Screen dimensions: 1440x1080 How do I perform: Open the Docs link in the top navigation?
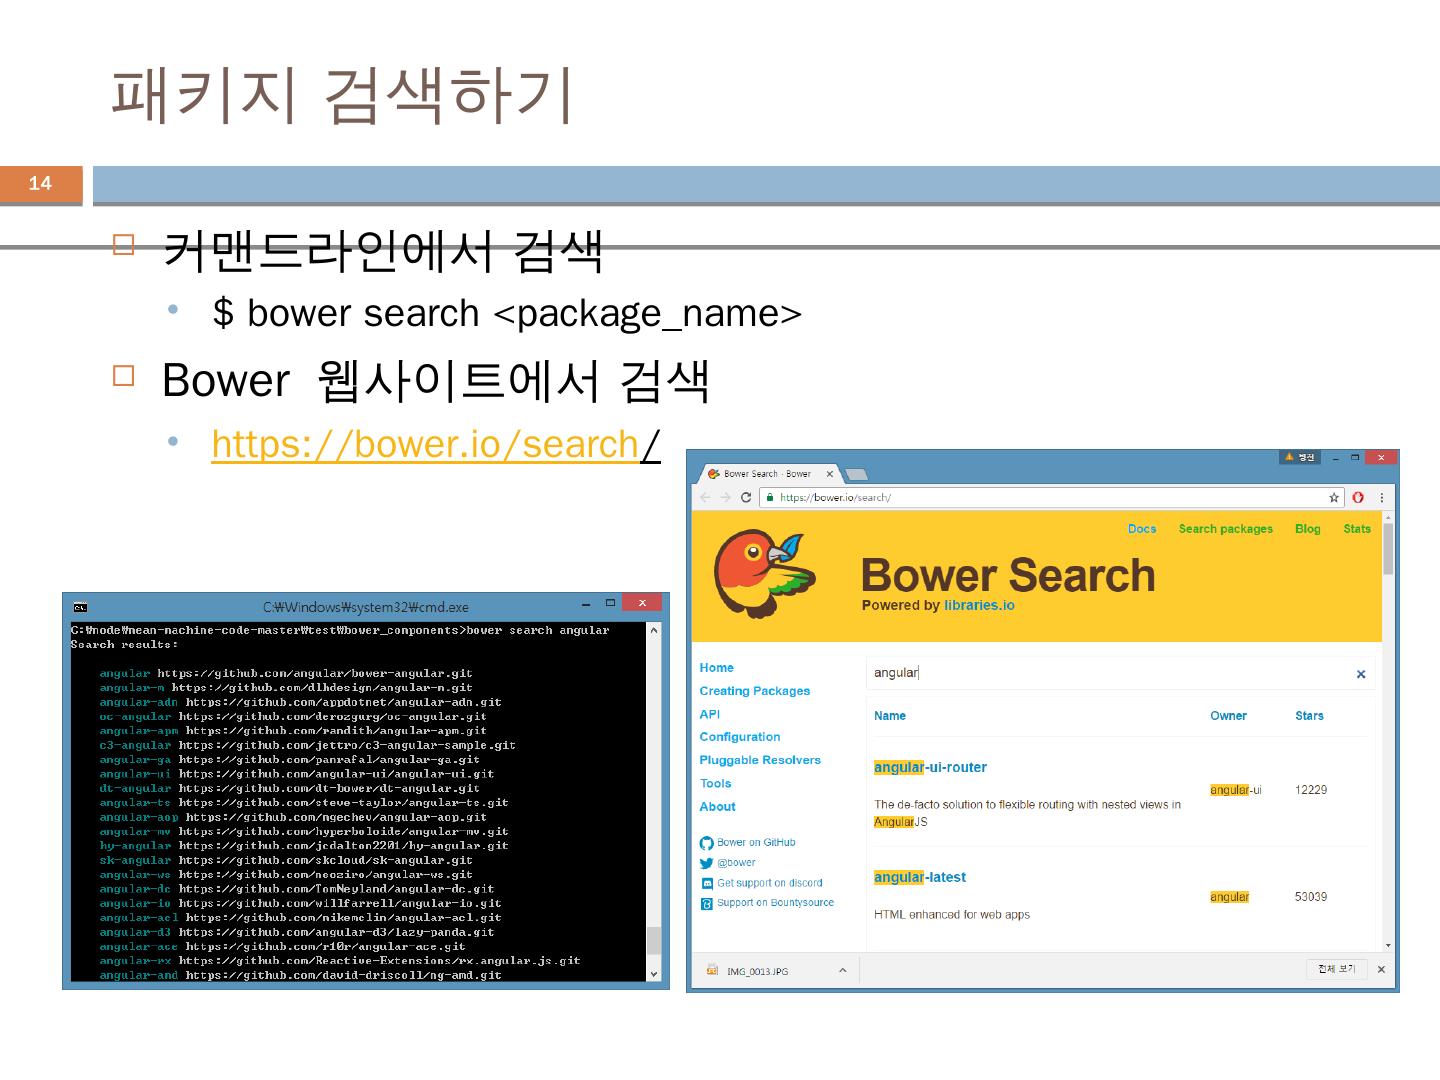click(1141, 529)
